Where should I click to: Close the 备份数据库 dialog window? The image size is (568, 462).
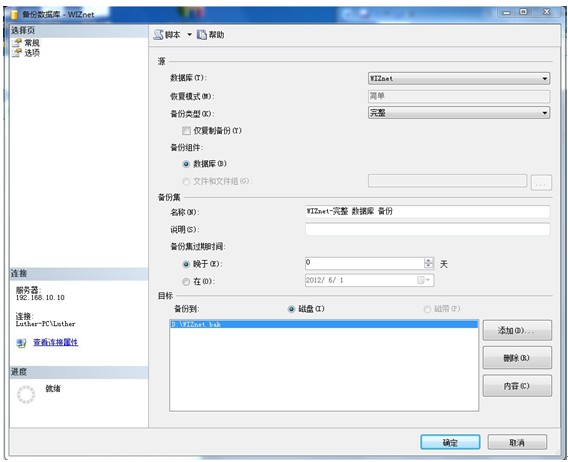click(546, 12)
